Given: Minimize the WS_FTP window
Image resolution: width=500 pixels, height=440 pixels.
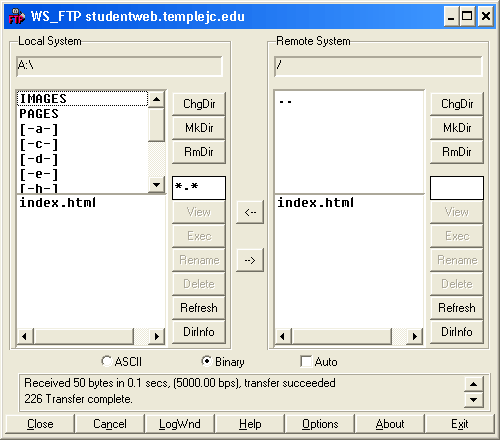Looking at the screenshot, I should coord(451,16).
